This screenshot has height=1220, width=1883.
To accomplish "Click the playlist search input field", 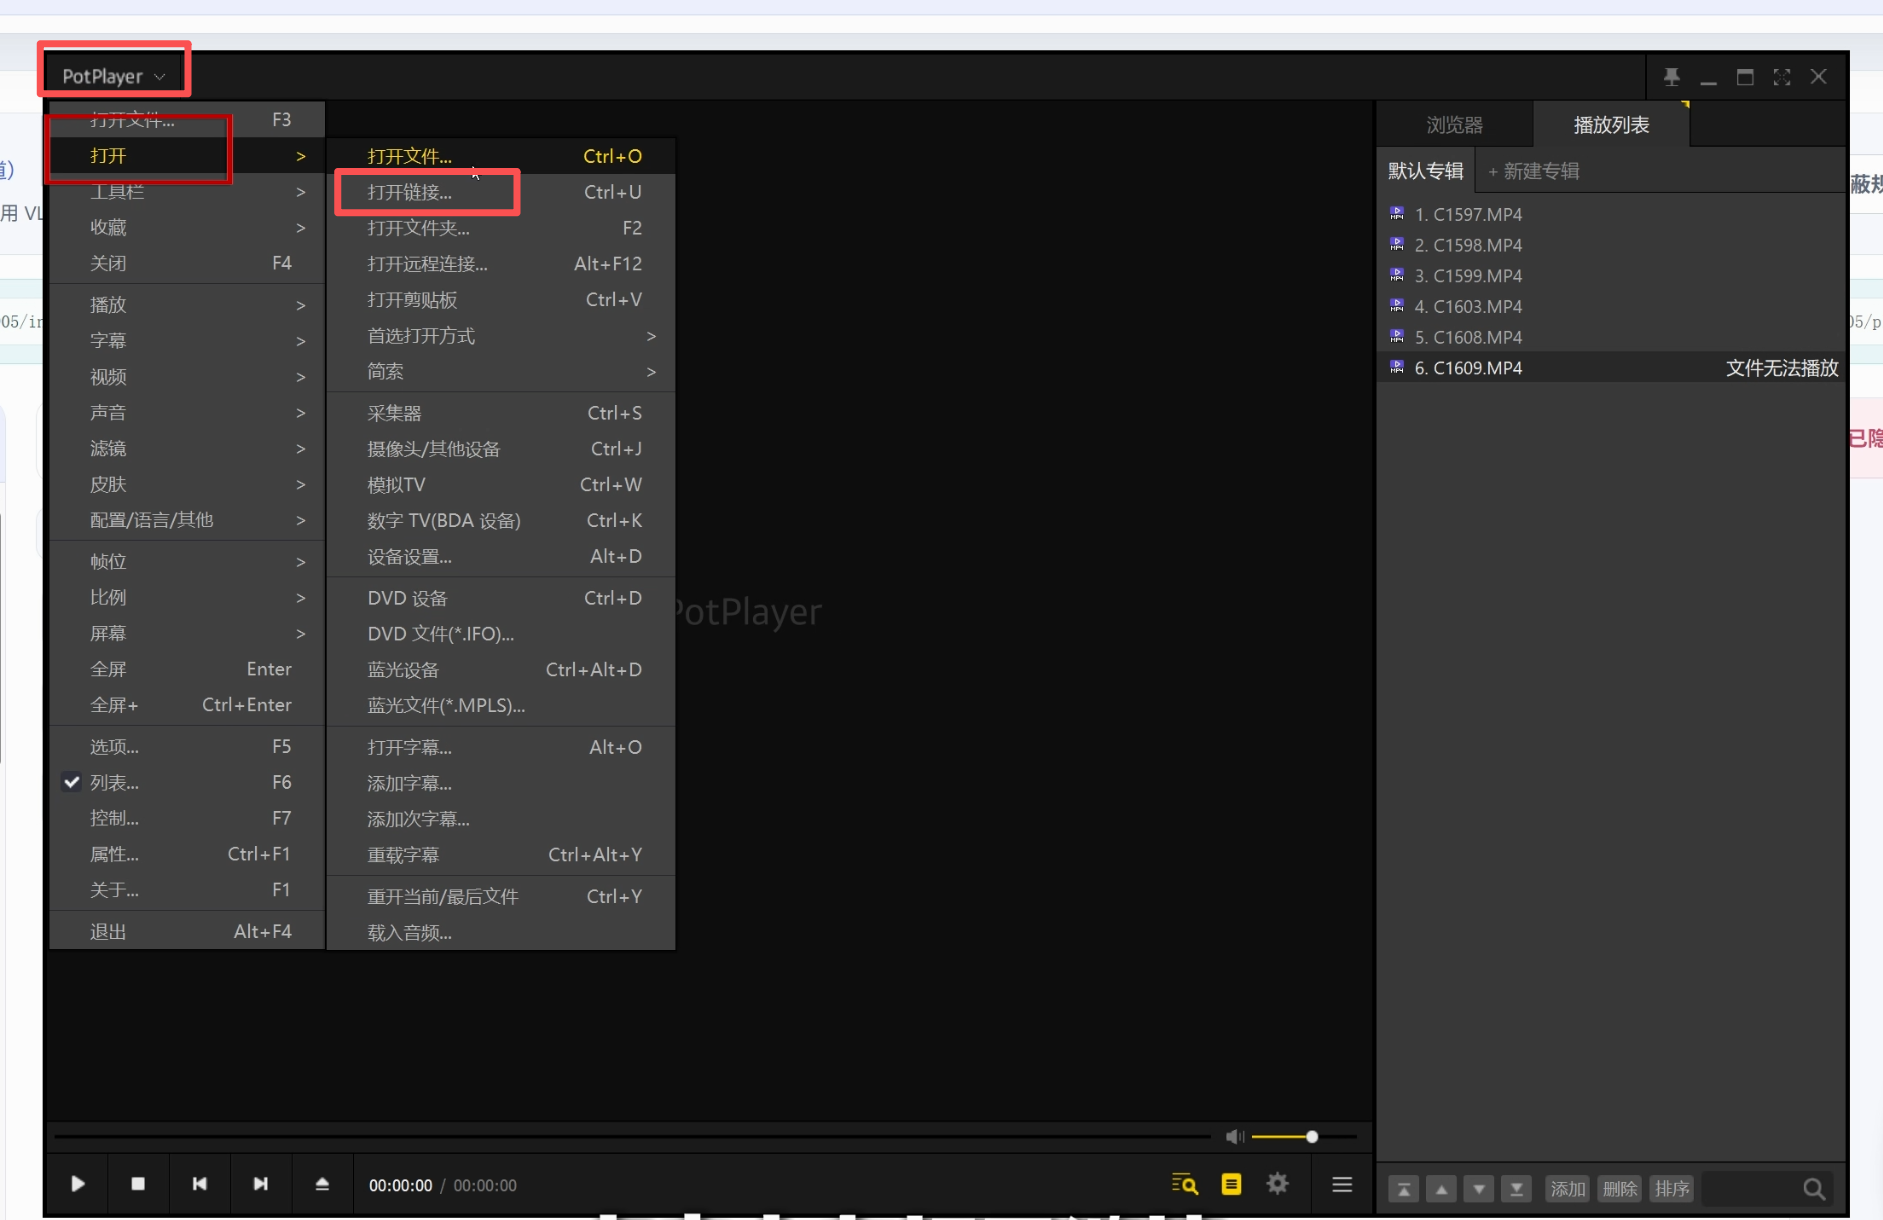I will coord(1750,1189).
